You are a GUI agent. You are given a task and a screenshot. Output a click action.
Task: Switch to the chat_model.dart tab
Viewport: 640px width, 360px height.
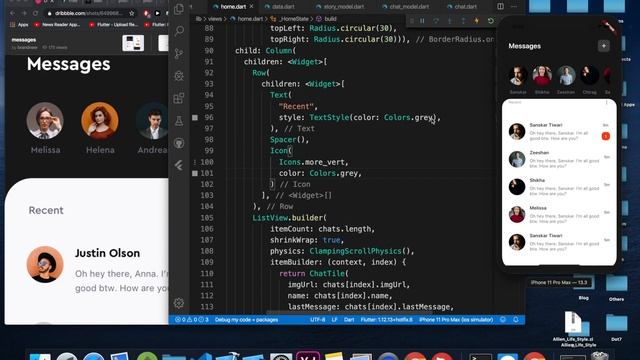406,7
